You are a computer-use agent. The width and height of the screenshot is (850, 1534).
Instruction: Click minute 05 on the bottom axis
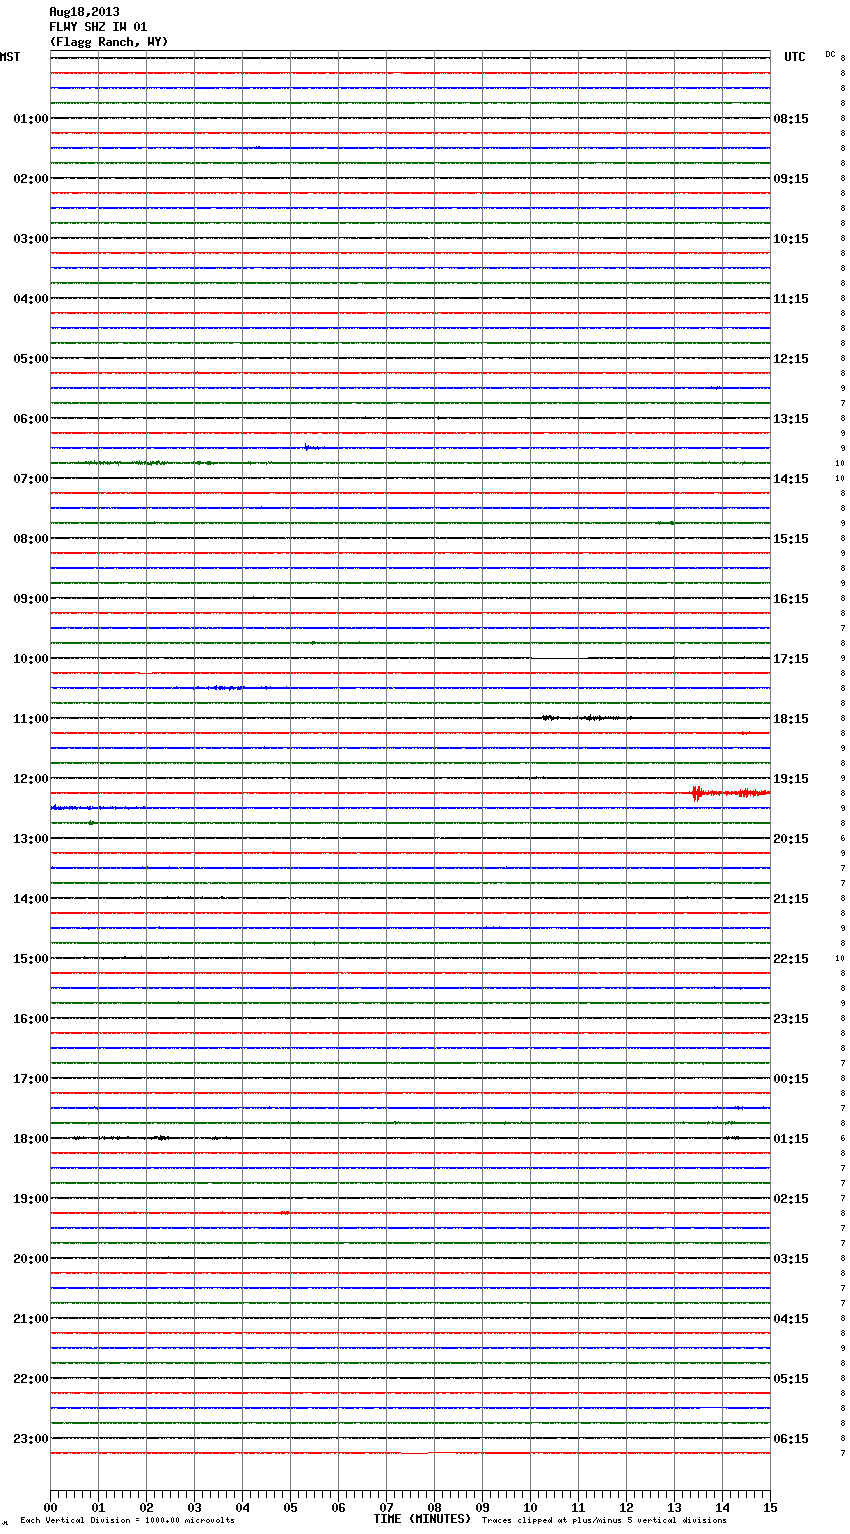tap(290, 1508)
